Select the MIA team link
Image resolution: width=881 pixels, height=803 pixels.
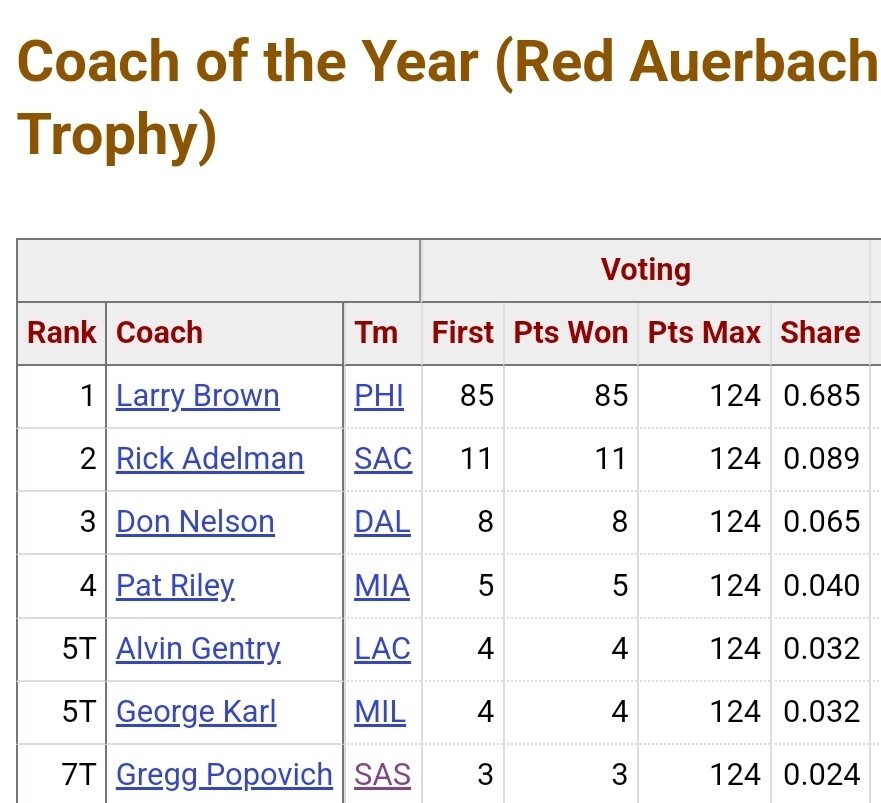coord(382,585)
